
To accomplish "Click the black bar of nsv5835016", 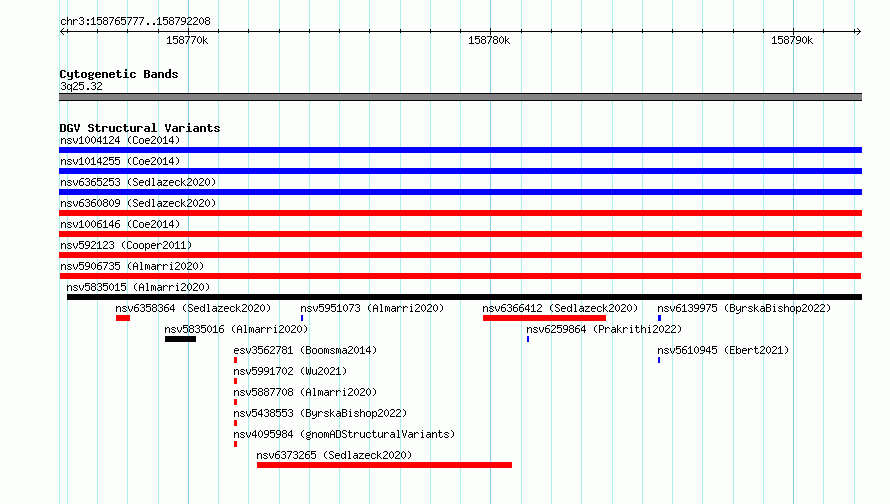I will click(x=180, y=339).
